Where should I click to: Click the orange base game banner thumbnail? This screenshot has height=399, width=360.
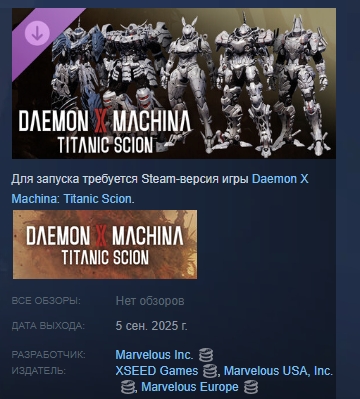[105, 244]
